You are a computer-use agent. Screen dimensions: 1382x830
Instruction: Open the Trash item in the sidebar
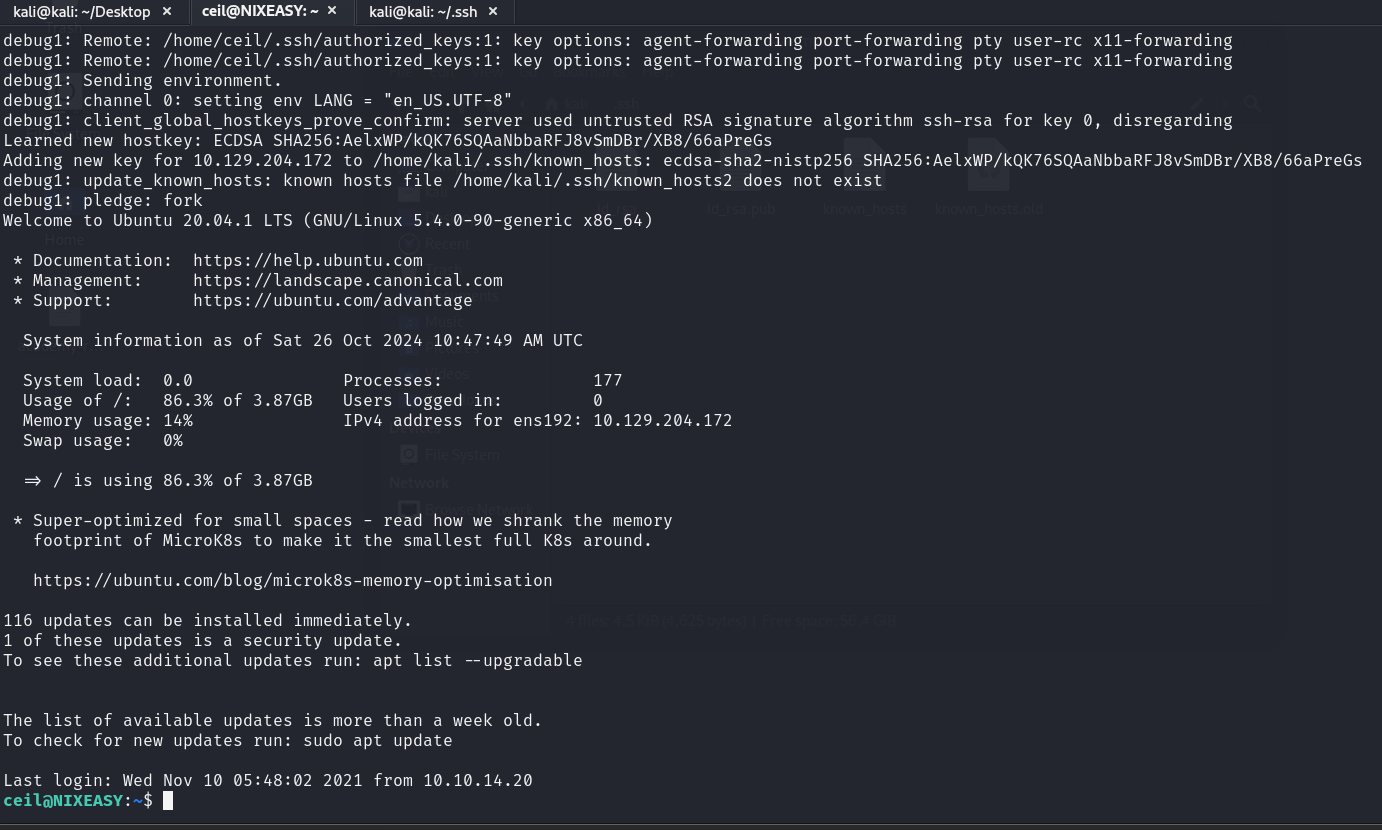coord(444,270)
